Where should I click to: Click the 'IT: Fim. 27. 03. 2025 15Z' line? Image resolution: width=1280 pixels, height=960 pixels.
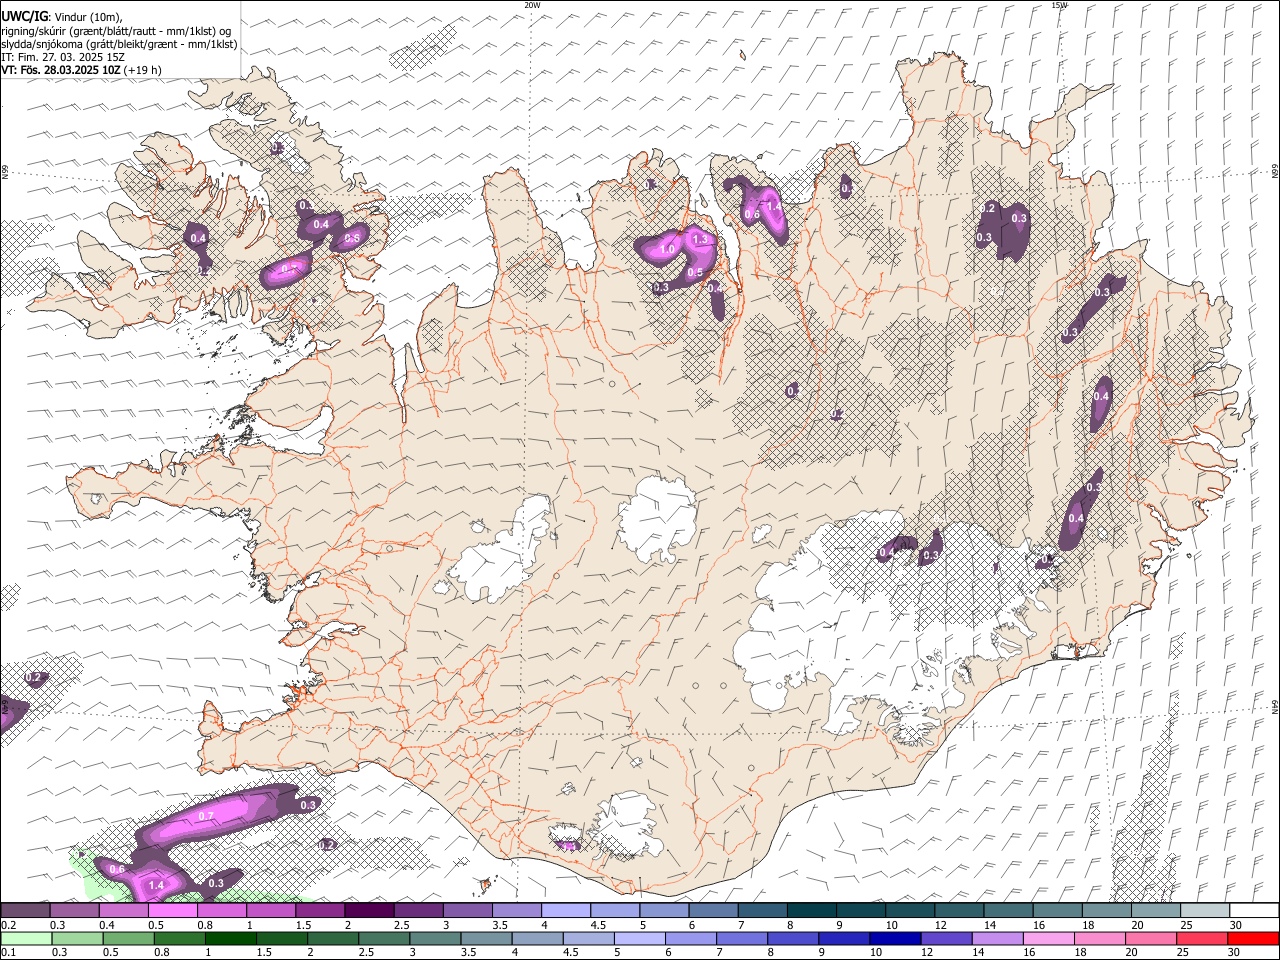tap(63, 57)
